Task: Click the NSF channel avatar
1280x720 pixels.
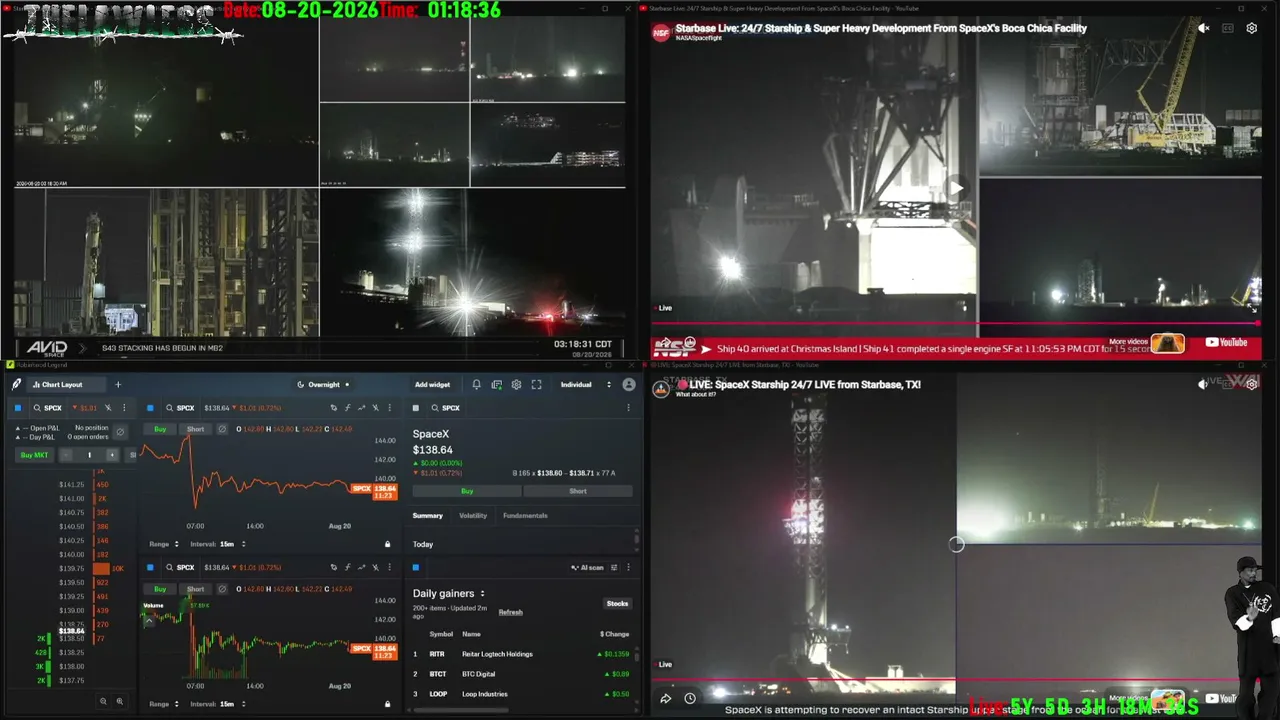Action: [x=661, y=33]
